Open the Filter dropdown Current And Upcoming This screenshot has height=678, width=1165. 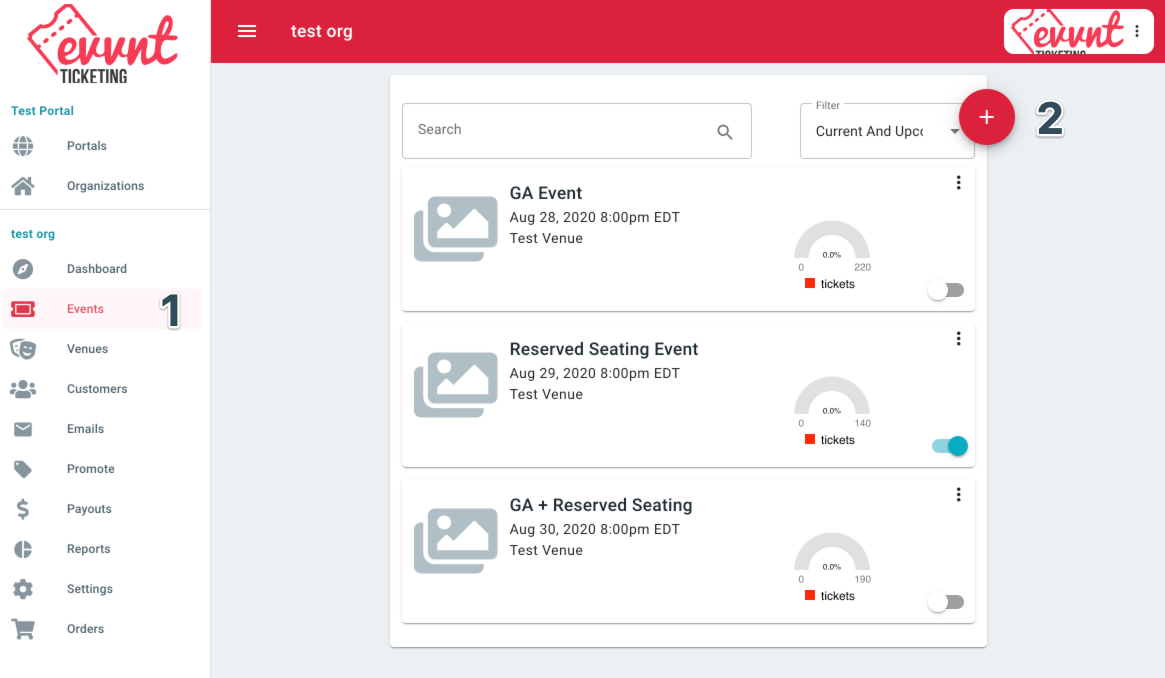tap(887, 131)
